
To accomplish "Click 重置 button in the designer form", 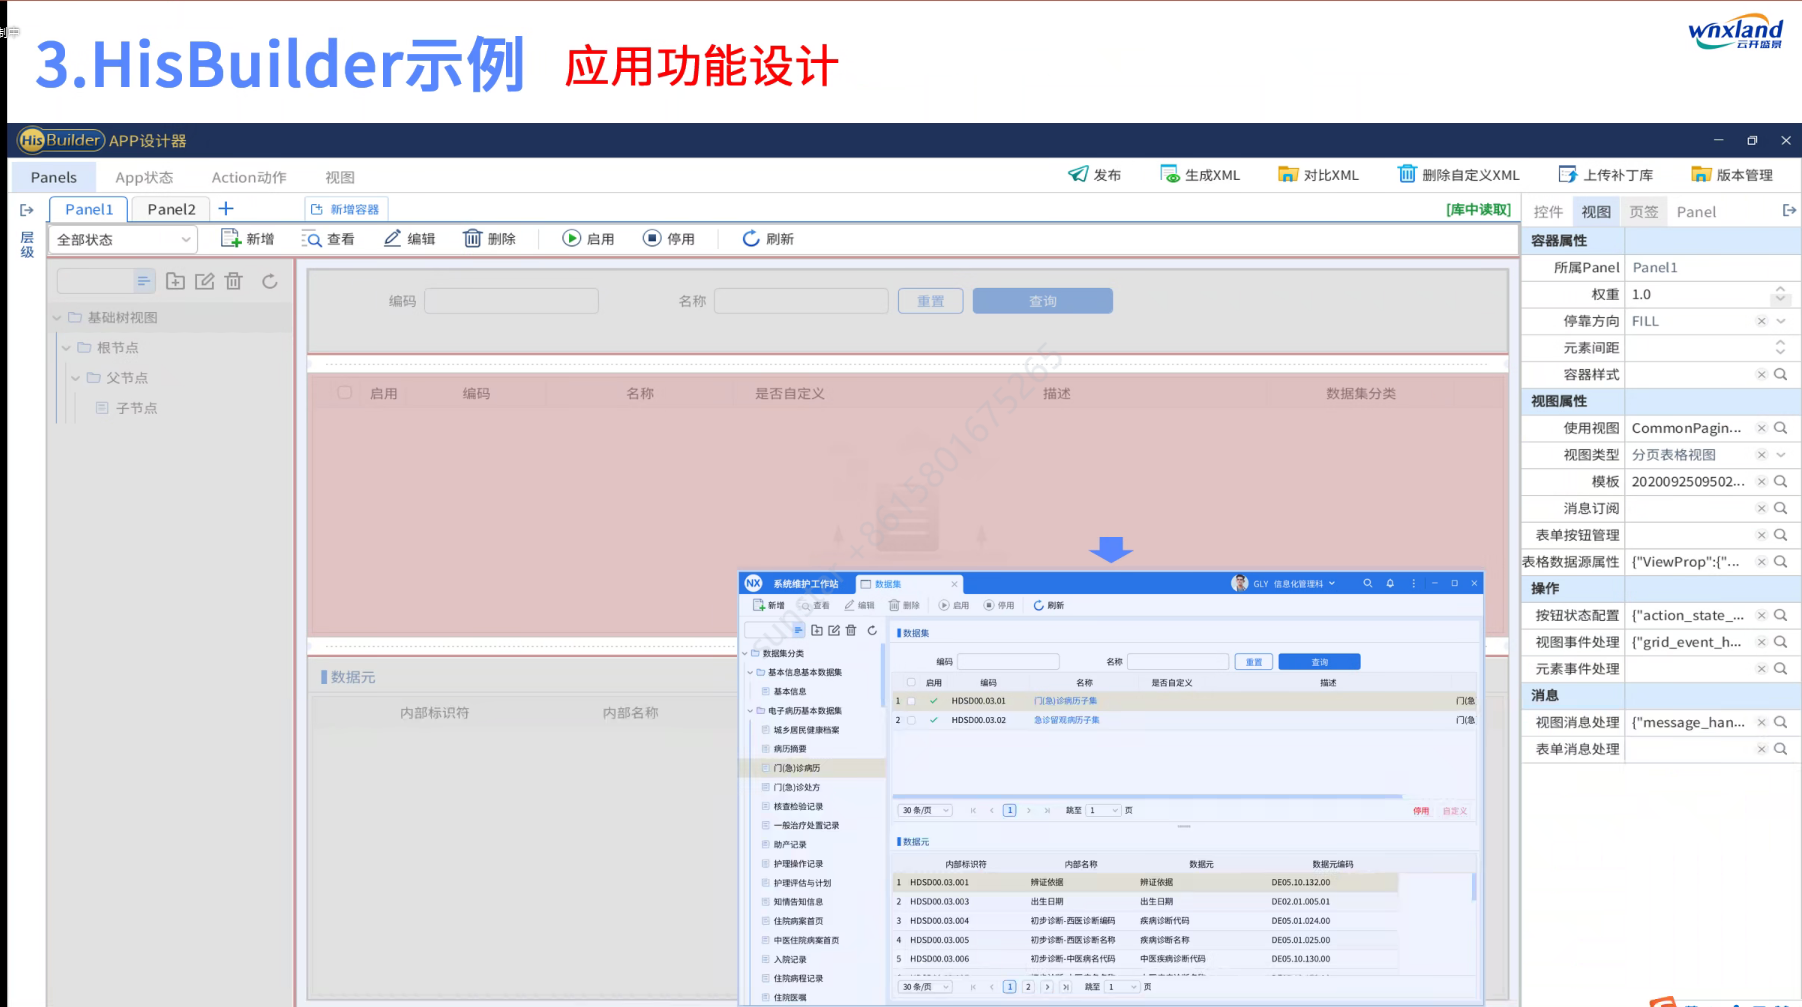I will click(931, 301).
